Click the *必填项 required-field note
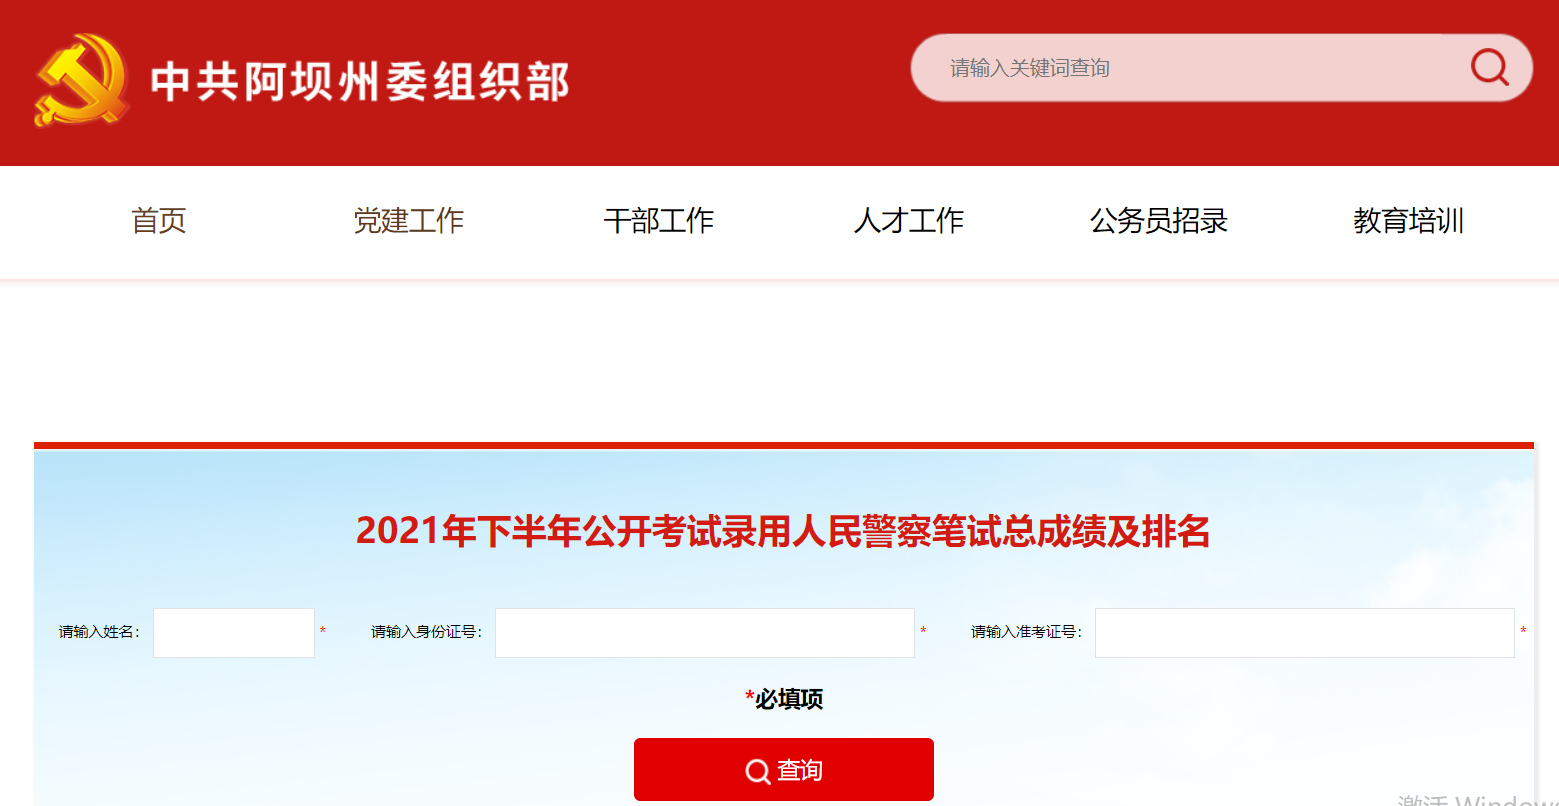The height and width of the screenshot is (806, 1559). [x=784, y=699]
